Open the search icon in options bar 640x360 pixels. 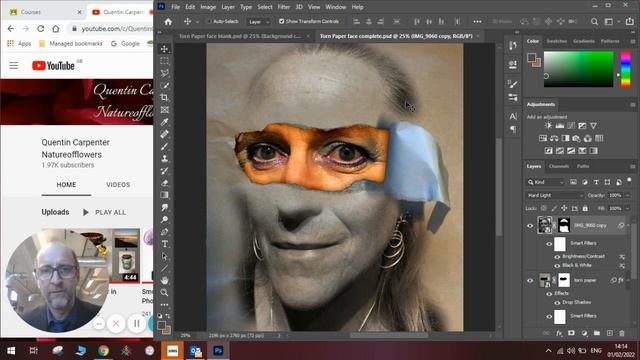tap(594, 22)
